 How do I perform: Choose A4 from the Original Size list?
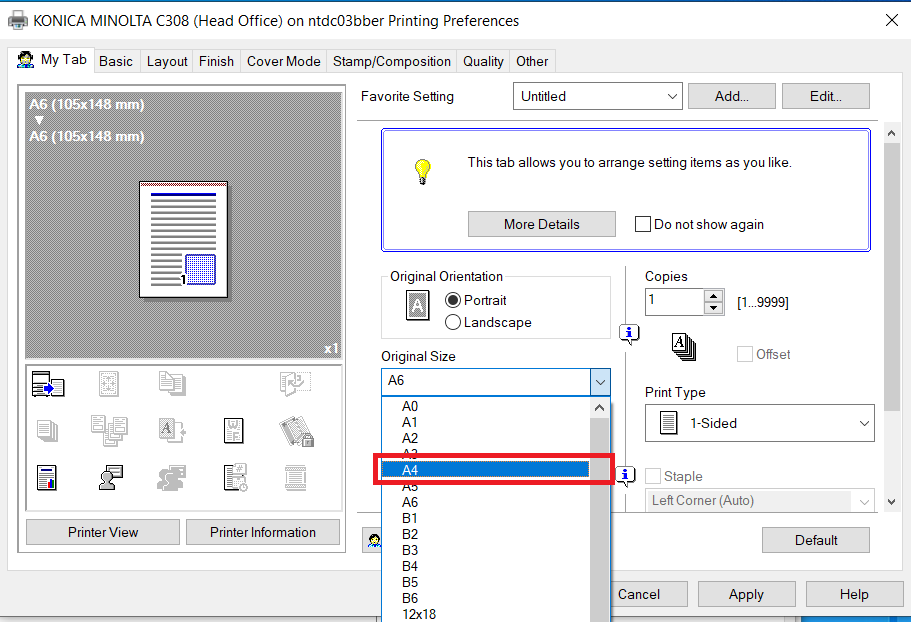coord(485,470)
